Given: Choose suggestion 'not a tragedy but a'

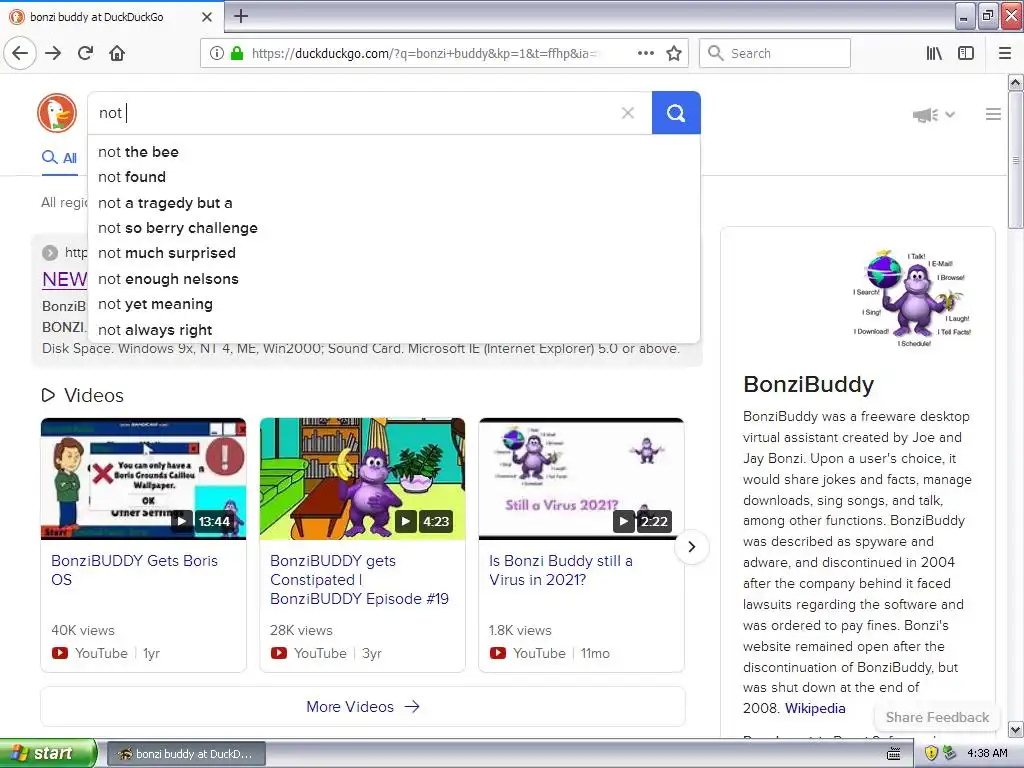Looking at the screenshot, I should [394, 203].
